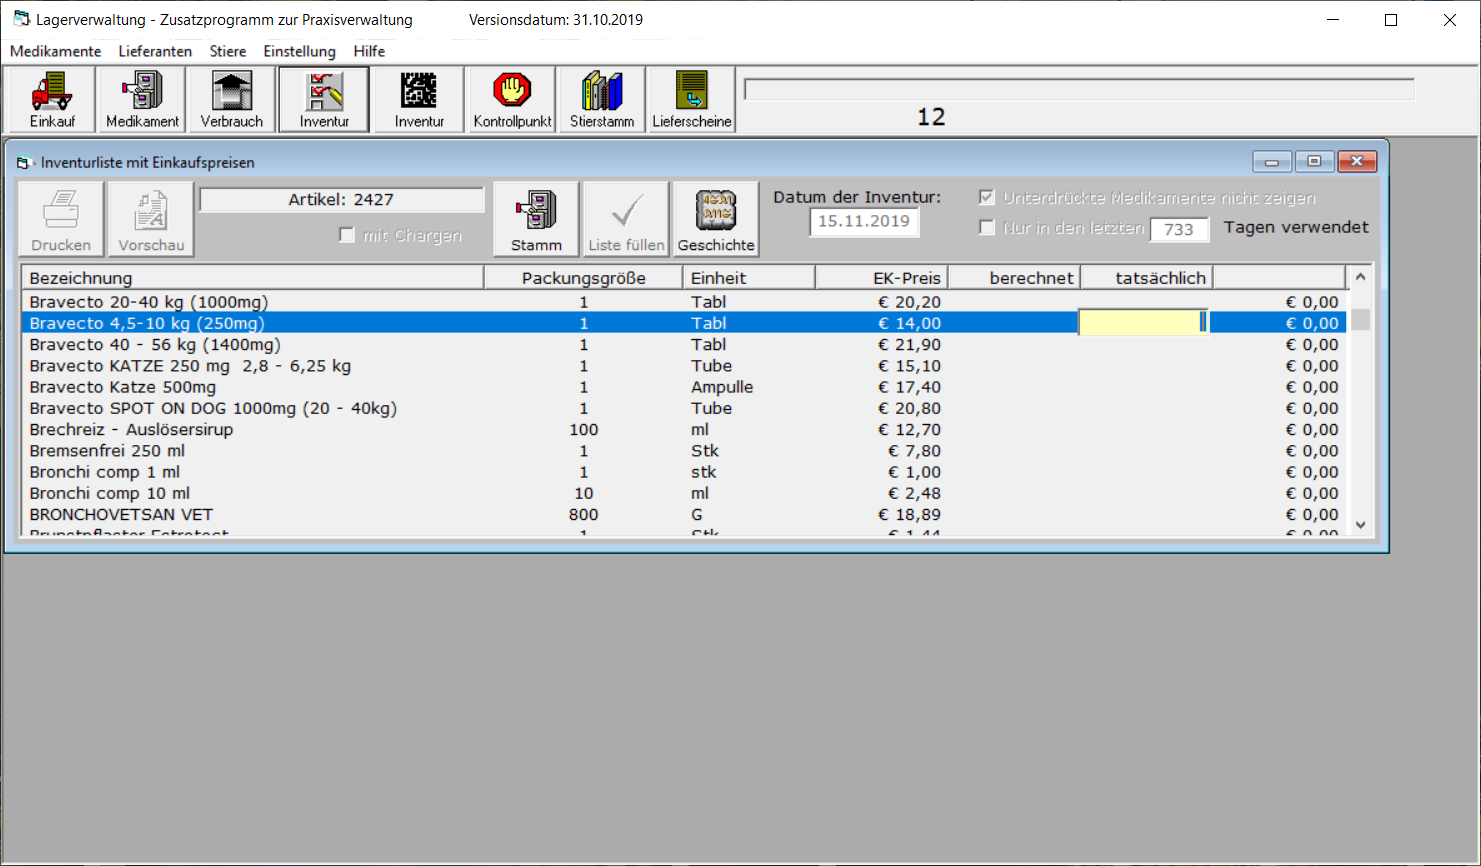The image size is (1481, 866).
Task: Open the Hilfe menu
Action: pos(369,51)
